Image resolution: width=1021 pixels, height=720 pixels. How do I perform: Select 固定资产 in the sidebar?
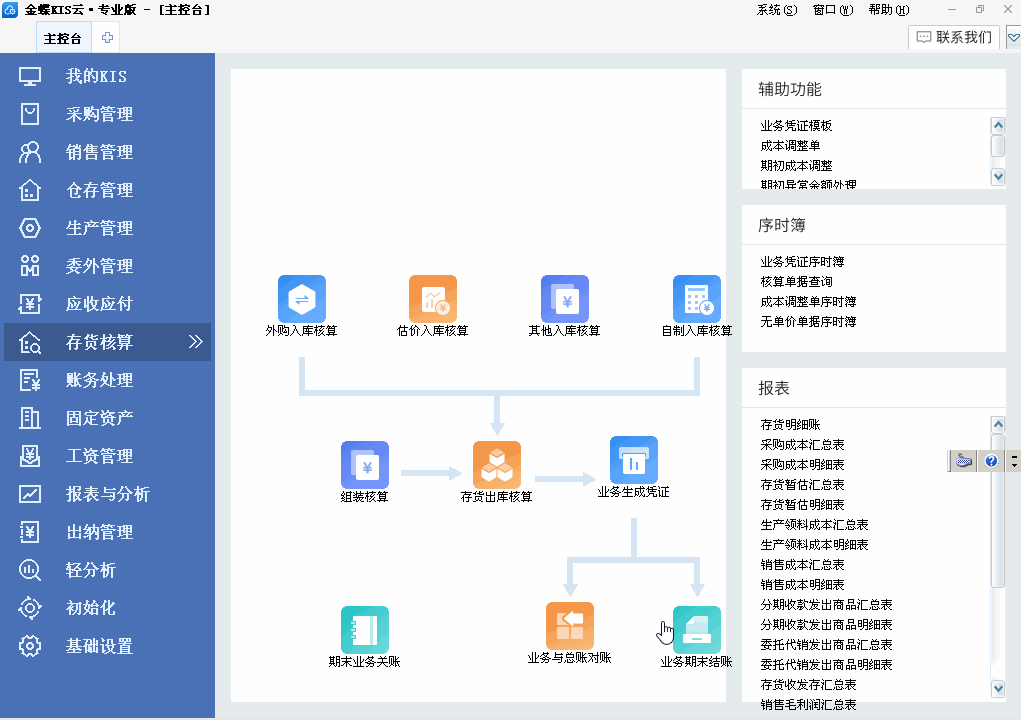(x=107, y=417)
